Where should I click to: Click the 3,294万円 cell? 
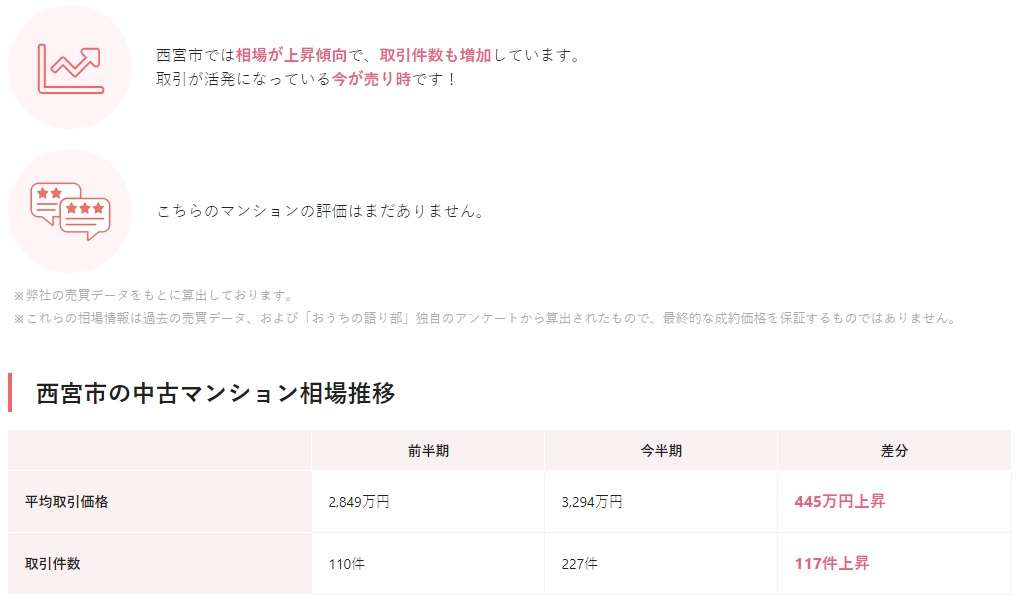591,502
